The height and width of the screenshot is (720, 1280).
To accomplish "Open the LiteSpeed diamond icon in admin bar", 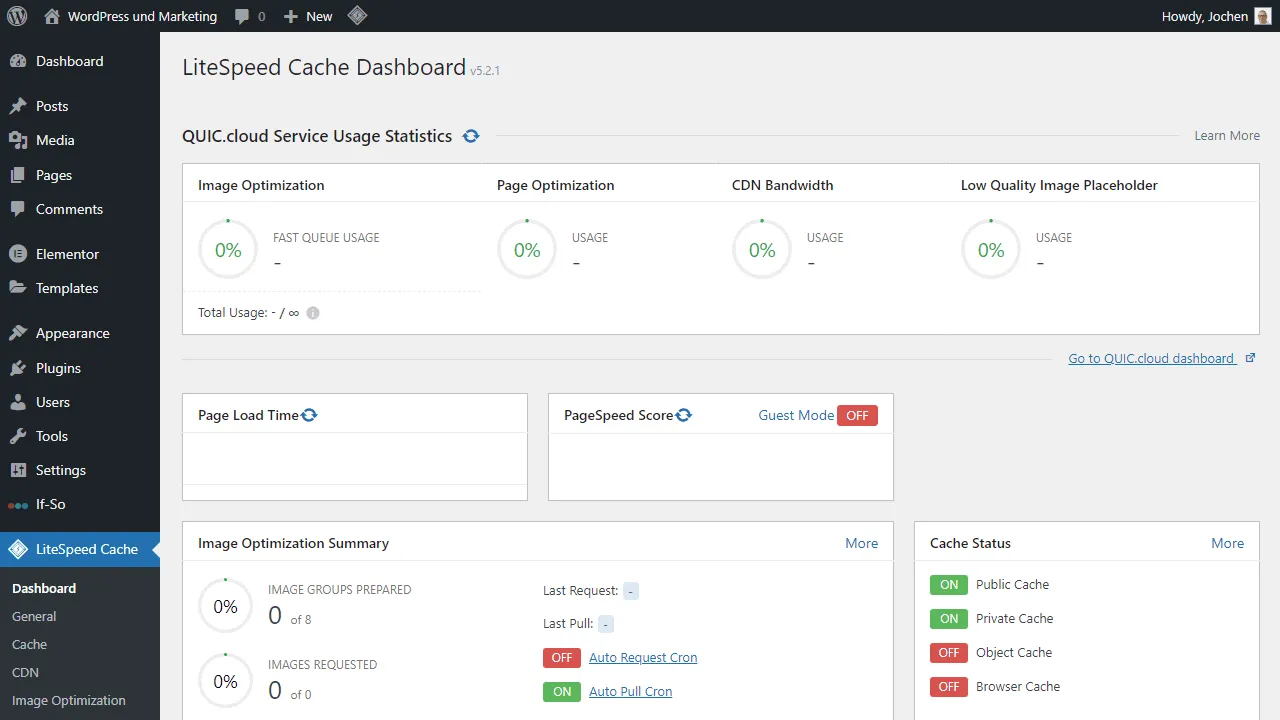I will point(357,16).
